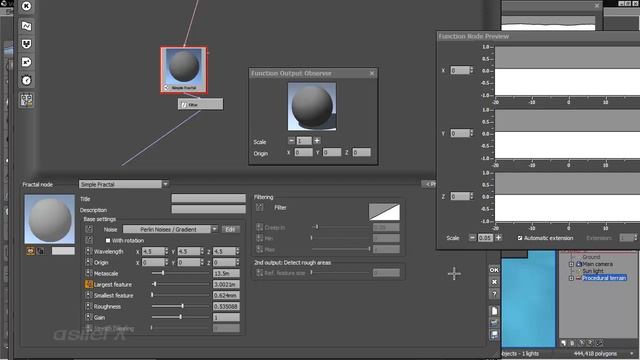Choose the combiner node tool icon
This screenshot has width=640, height=360.
[x=27, y=44]
